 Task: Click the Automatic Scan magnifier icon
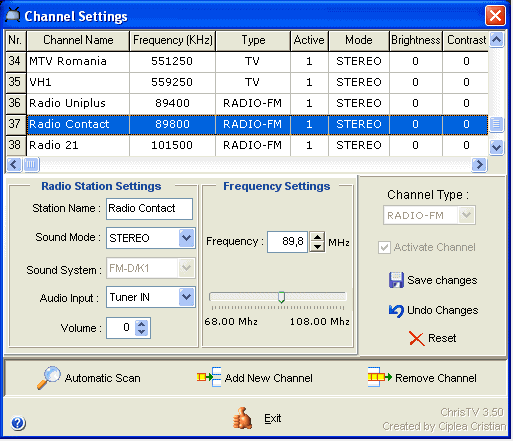point(49,378)
